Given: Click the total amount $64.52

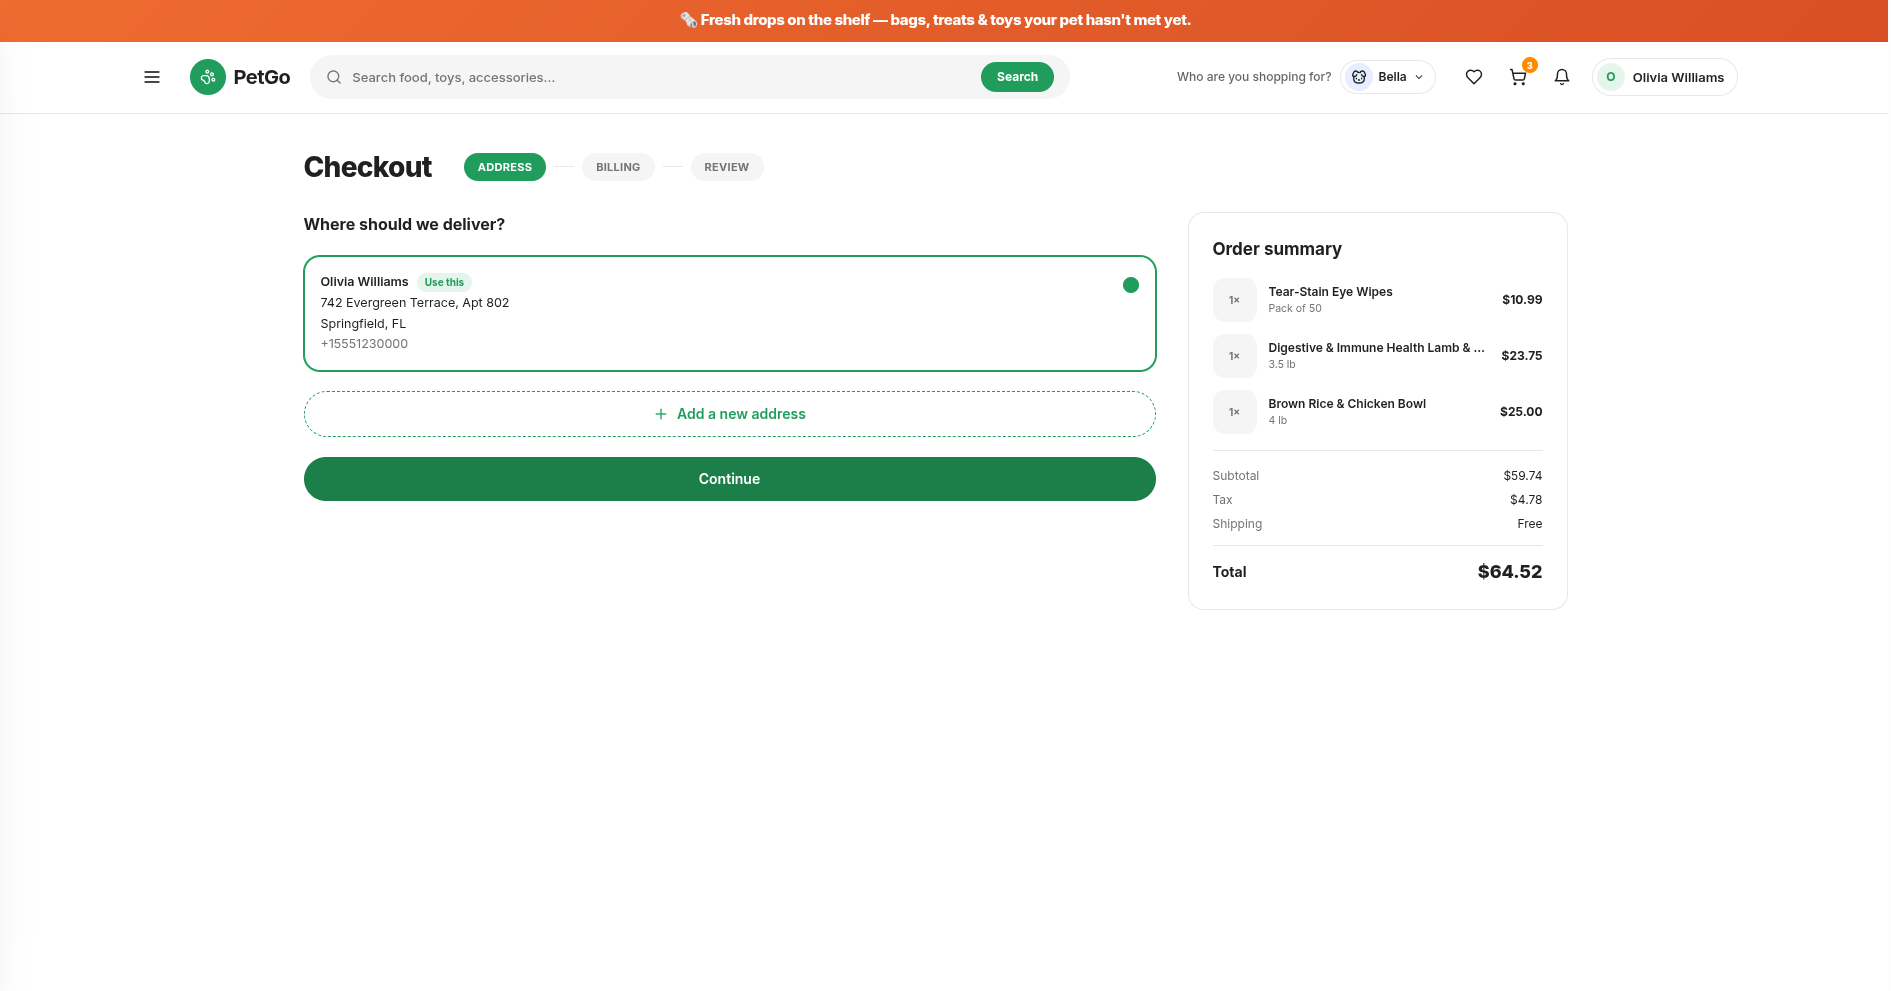Looking at the screenshot, I should tap(1510, 572).
